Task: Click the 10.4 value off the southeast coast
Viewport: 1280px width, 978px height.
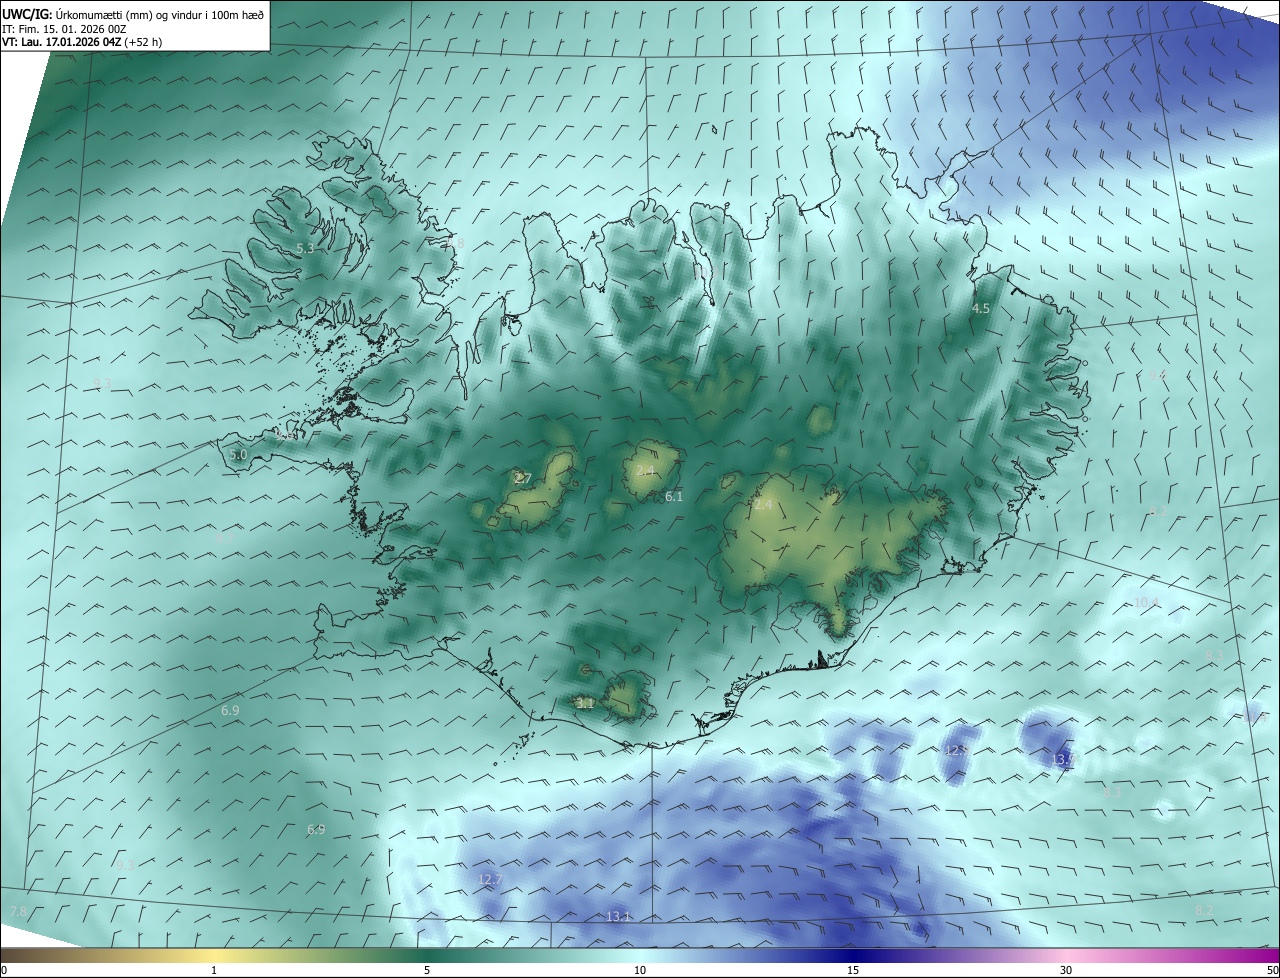Action: (x=1146, y=603)
